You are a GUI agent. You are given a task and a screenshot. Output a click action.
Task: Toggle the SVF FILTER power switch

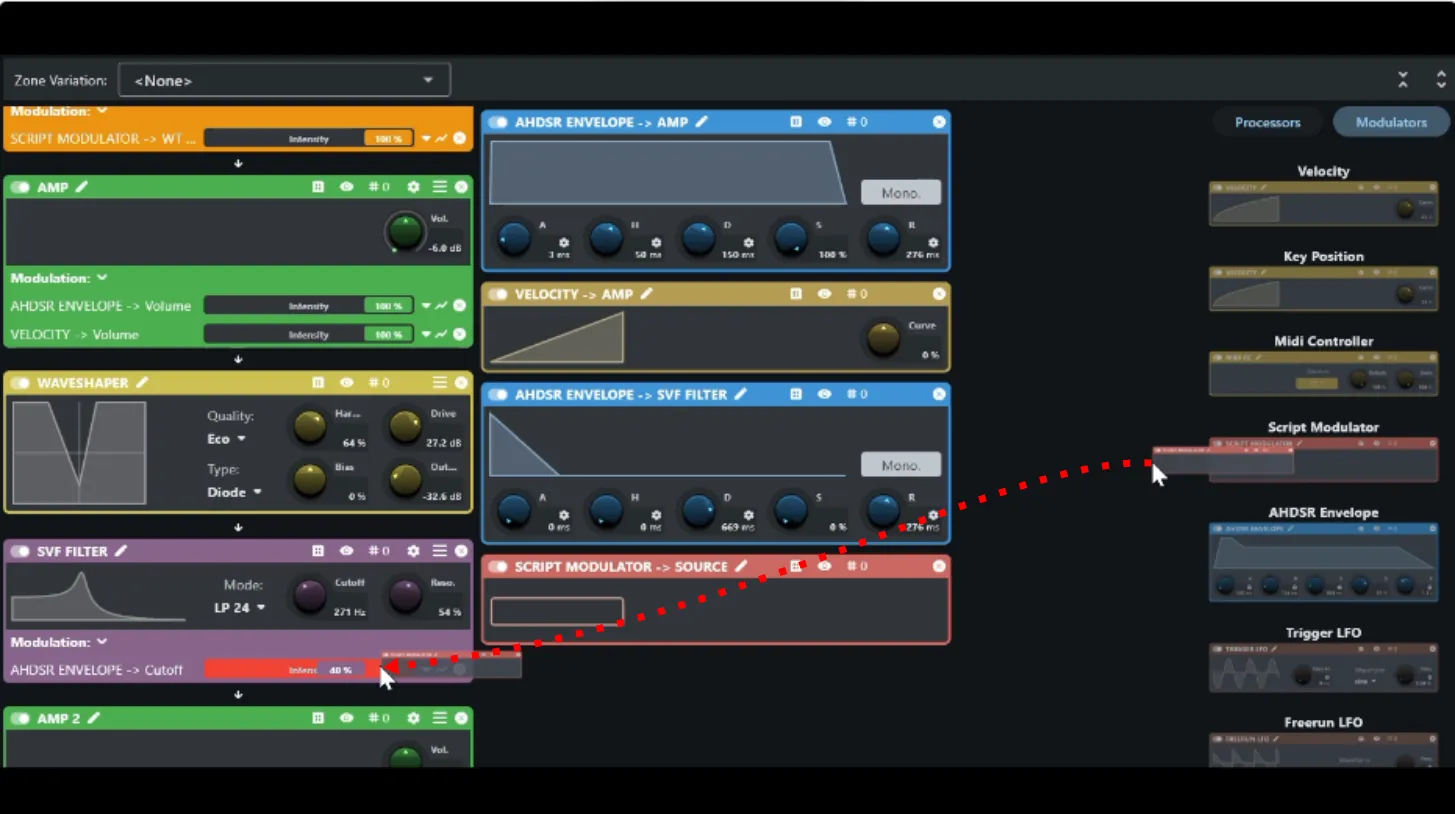point(20,551)
